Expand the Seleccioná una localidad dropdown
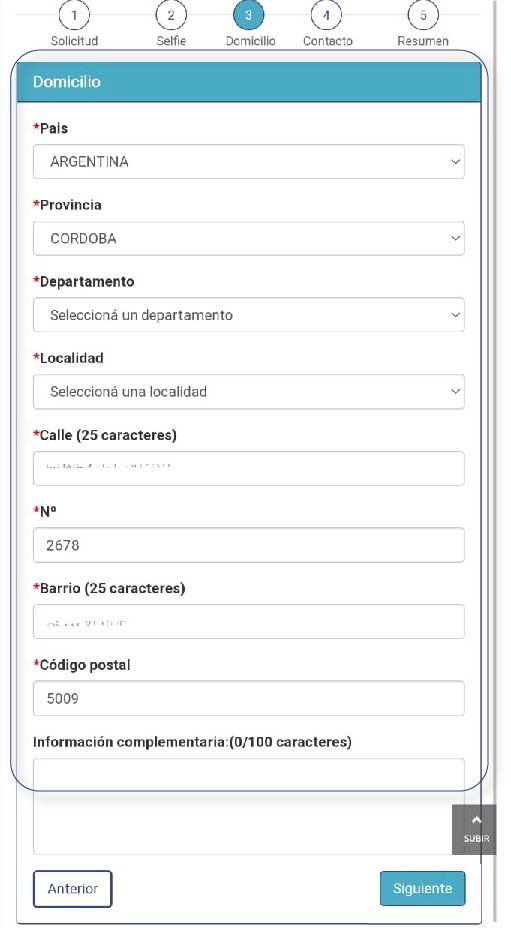 point(249,392)
